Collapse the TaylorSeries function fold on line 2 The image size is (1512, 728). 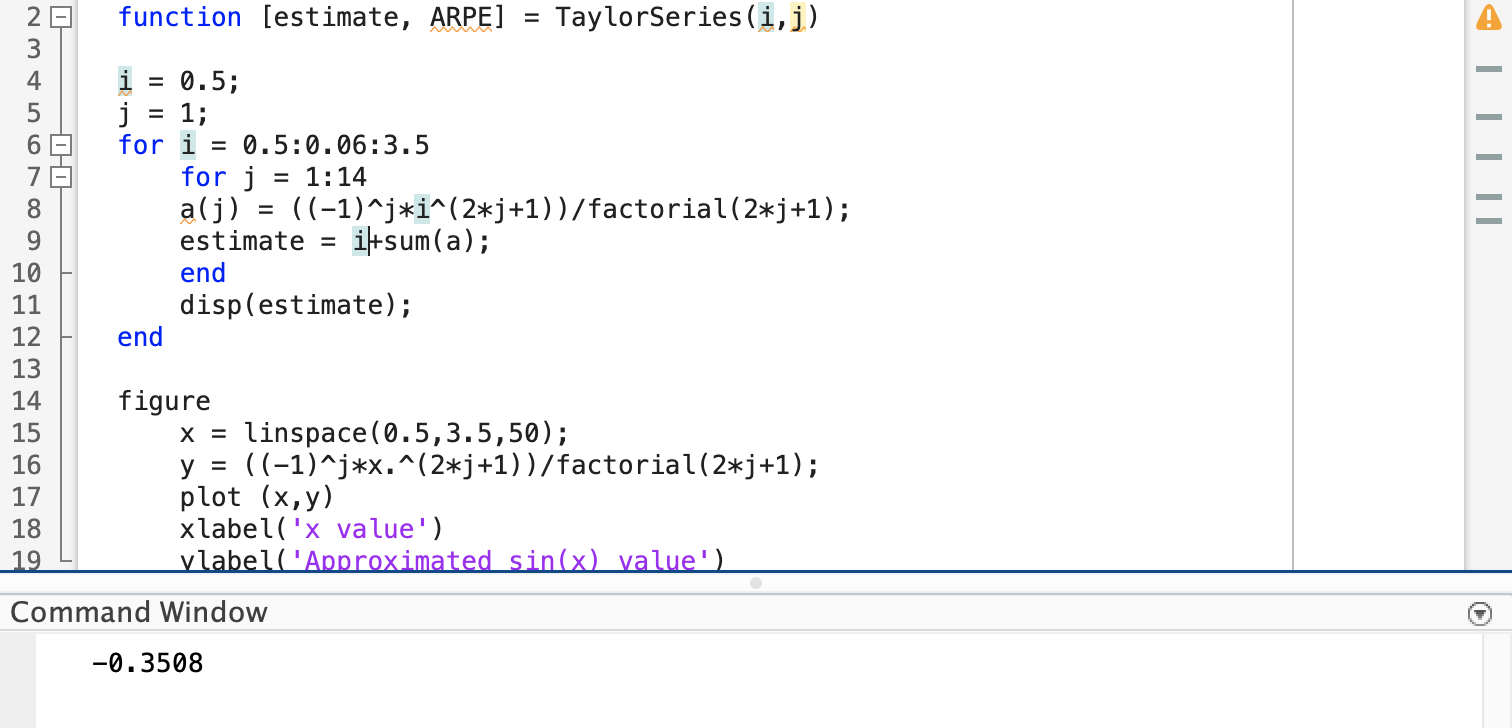click(x=60, y=16)
